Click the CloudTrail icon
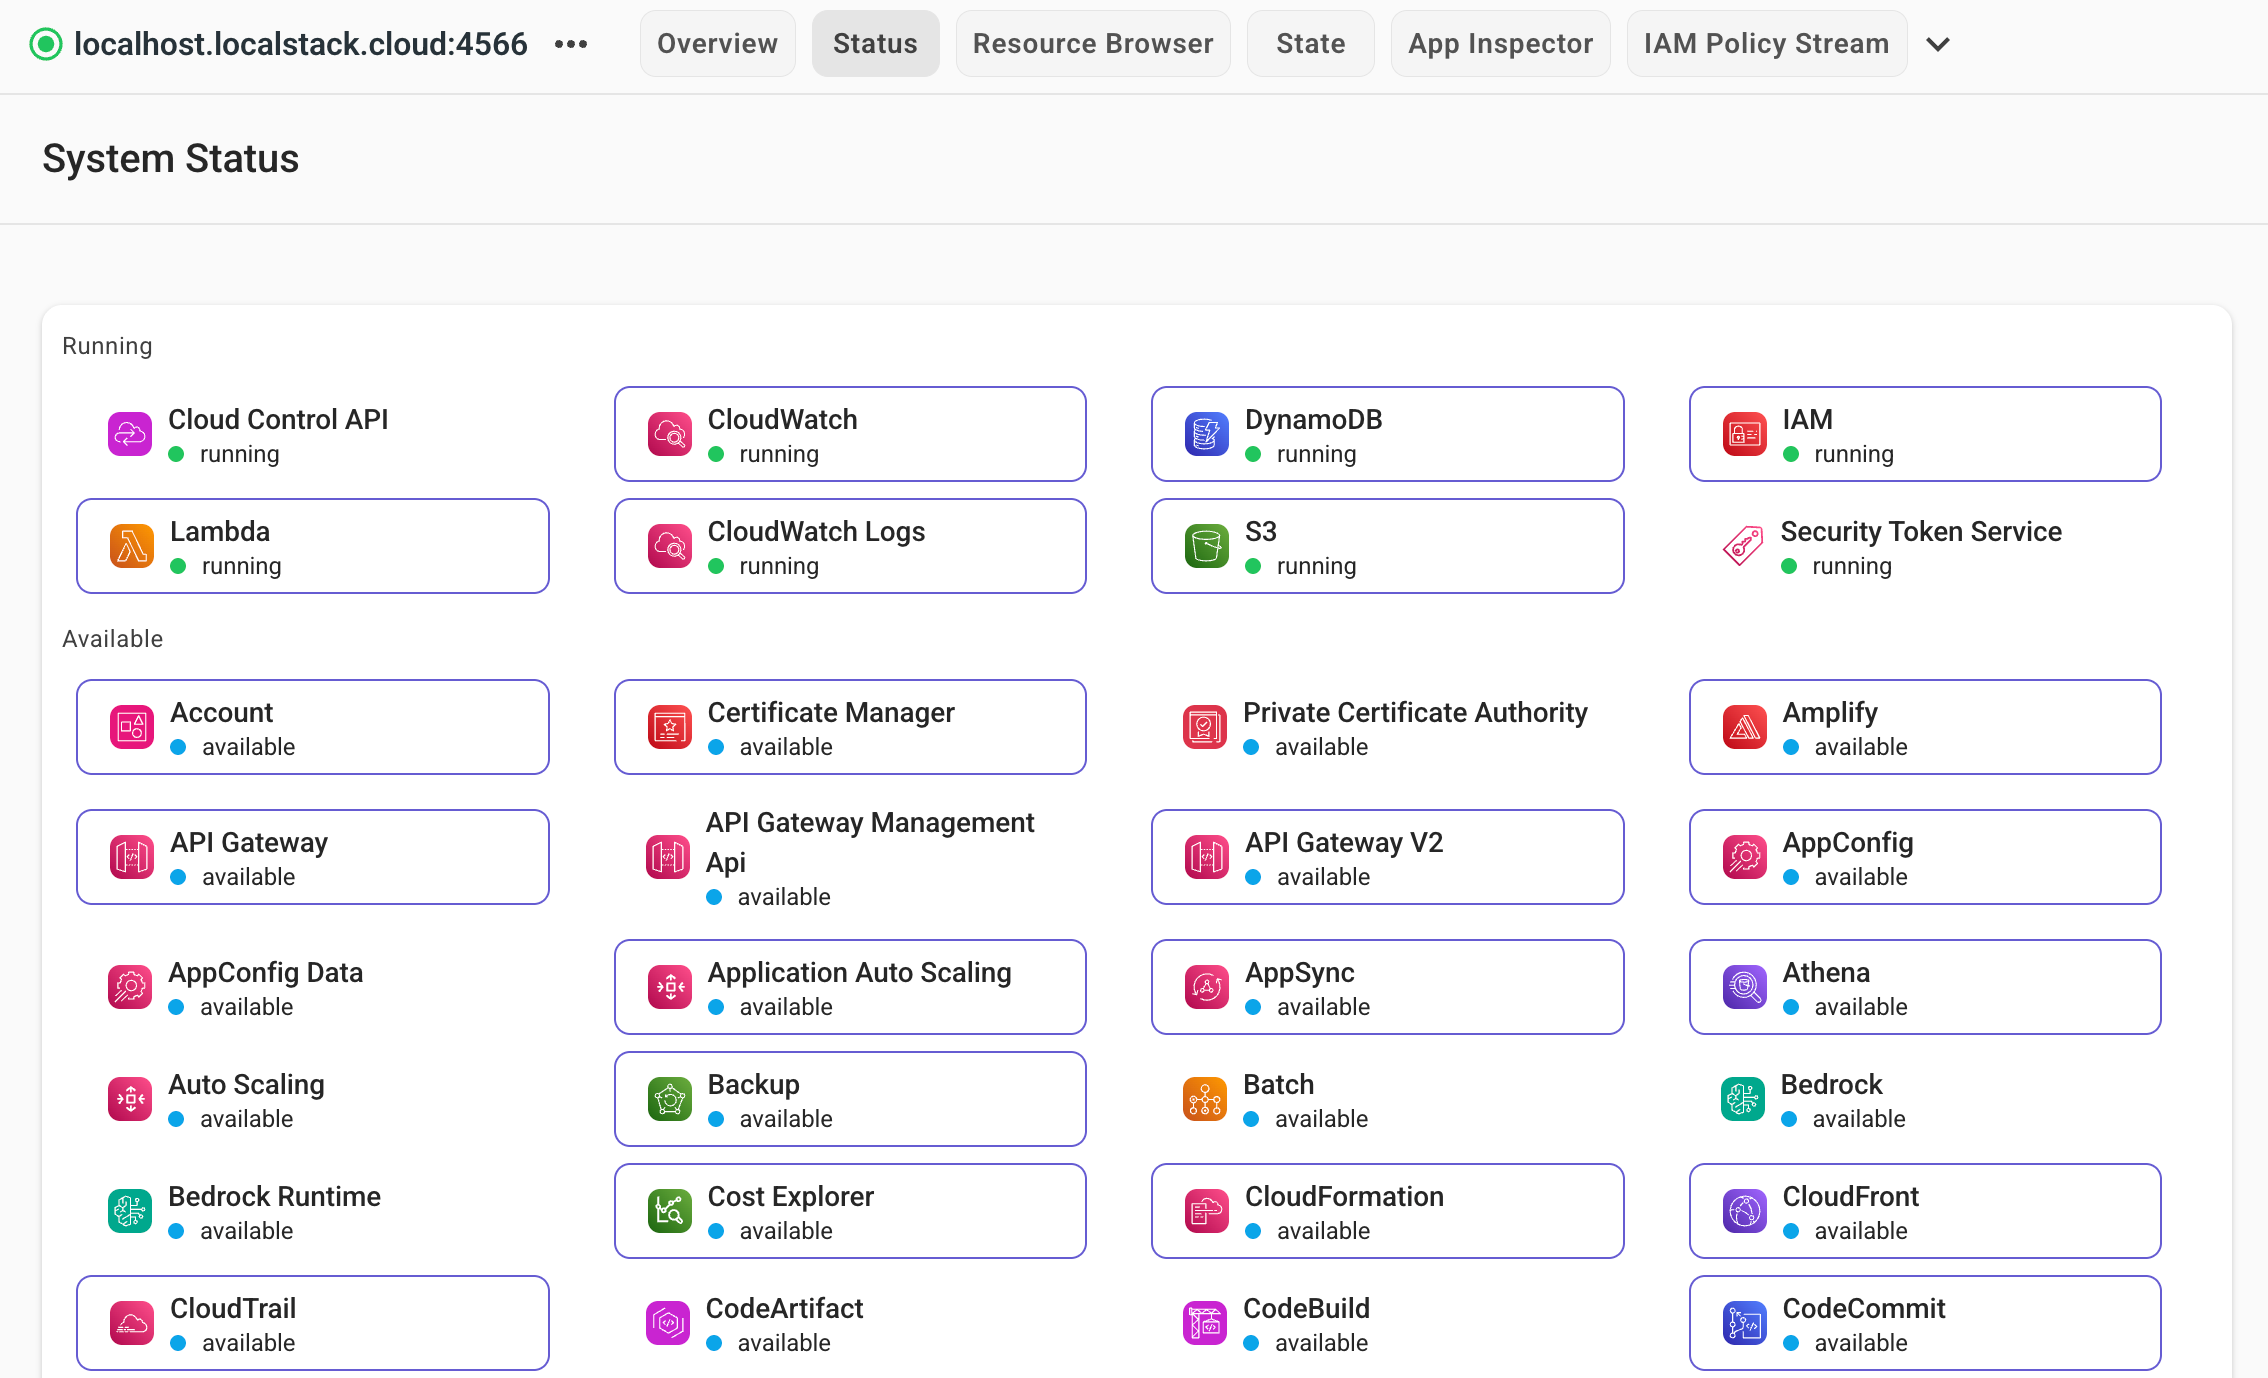2268x1378 pixels. coord(132,1323)
